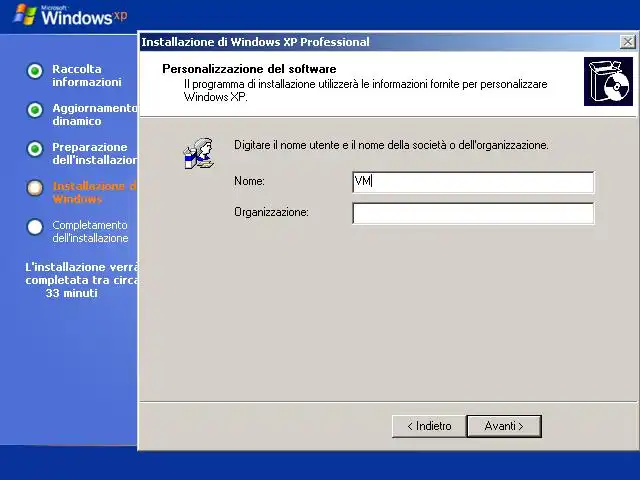This screenshot has height=480, width=640.
Task: Click the Raccolta informazioni step indicator
Action: pyautogui.click(x=35, y=71)
